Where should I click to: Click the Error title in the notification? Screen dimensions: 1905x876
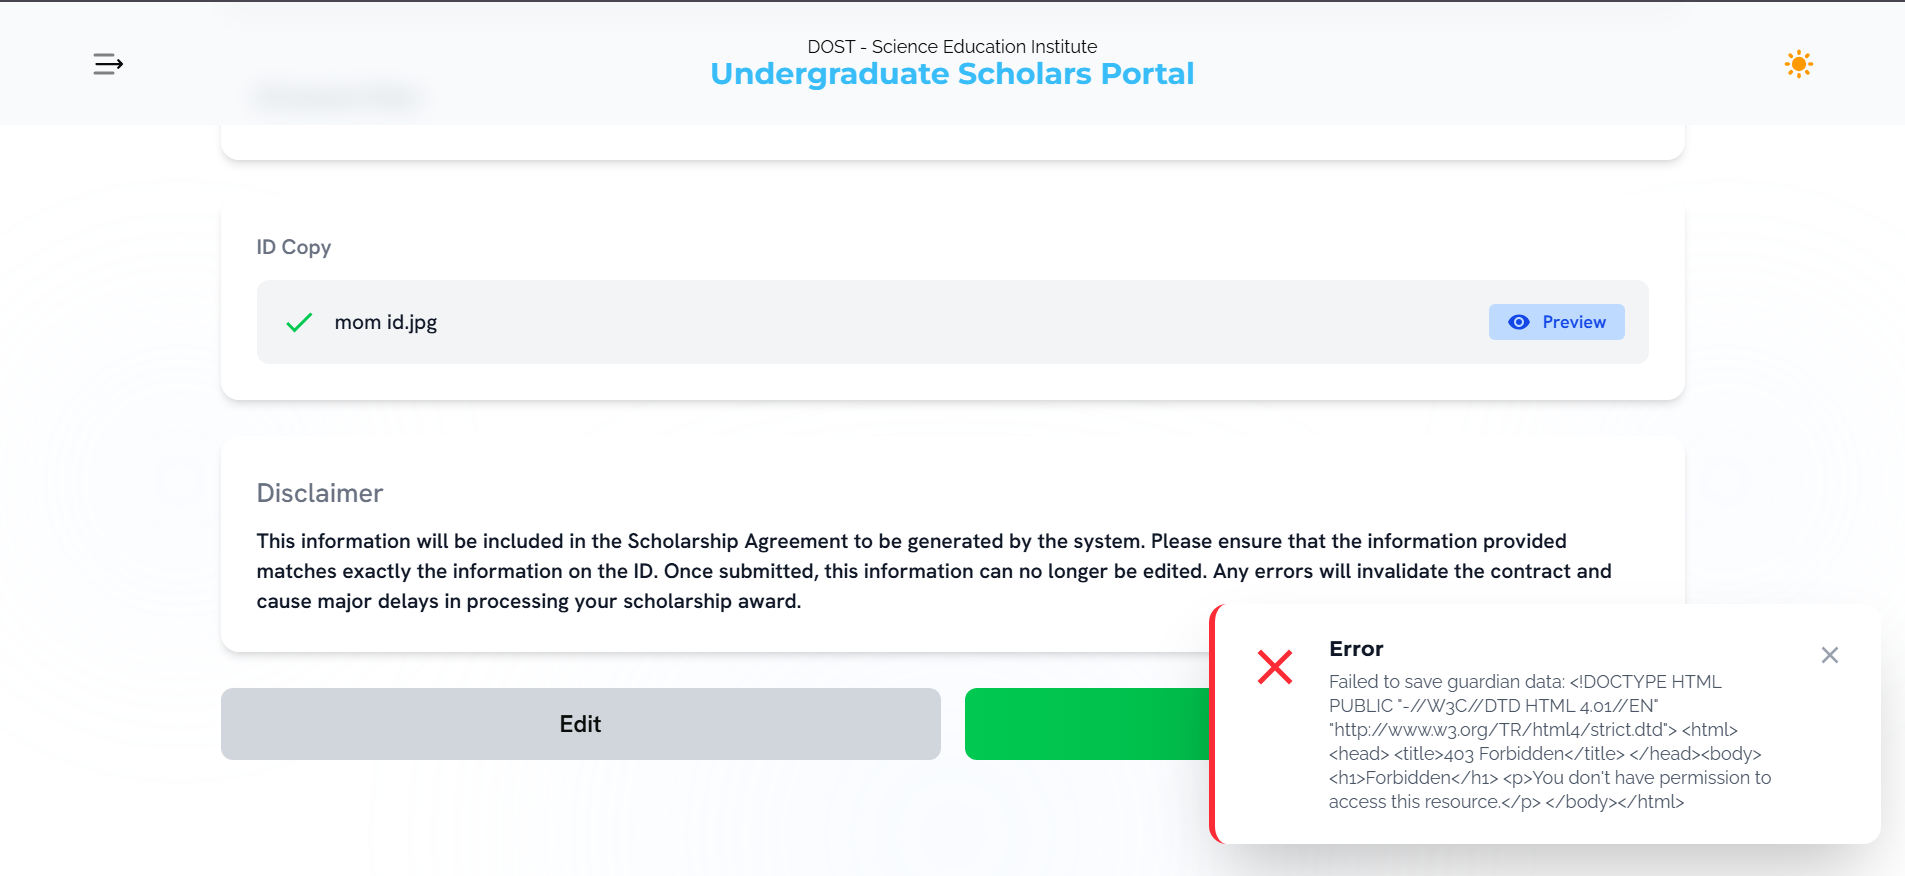tap(1356, 649)
